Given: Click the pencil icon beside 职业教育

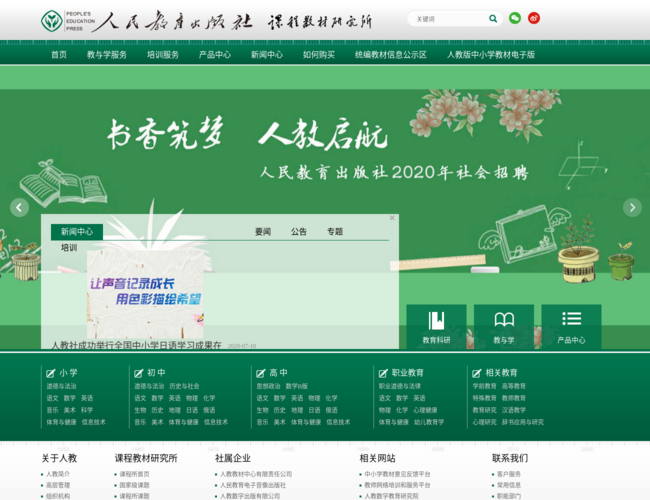Looking at the screenshot, I should point(383,373).
